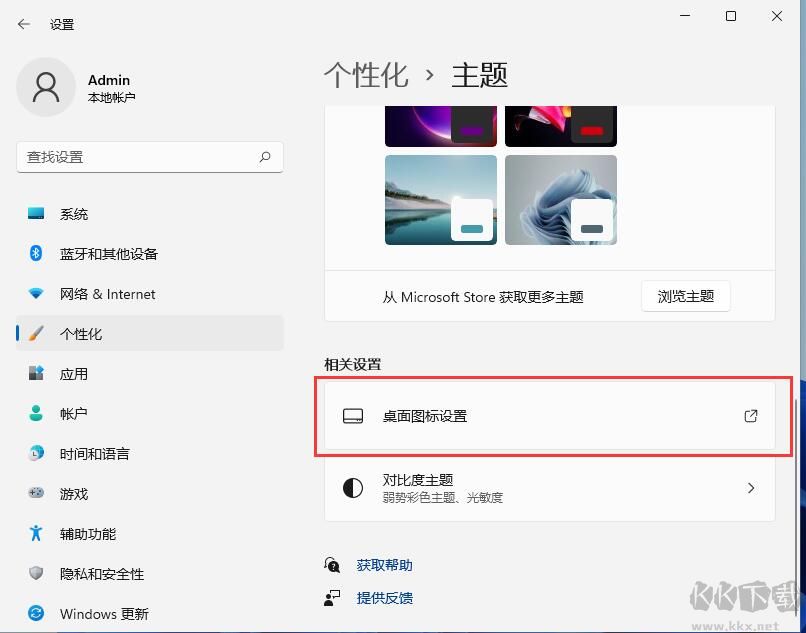The height and width of the screenshot is (633, 806).
Task: Click the 浏览主题 button
Action: 686,296
